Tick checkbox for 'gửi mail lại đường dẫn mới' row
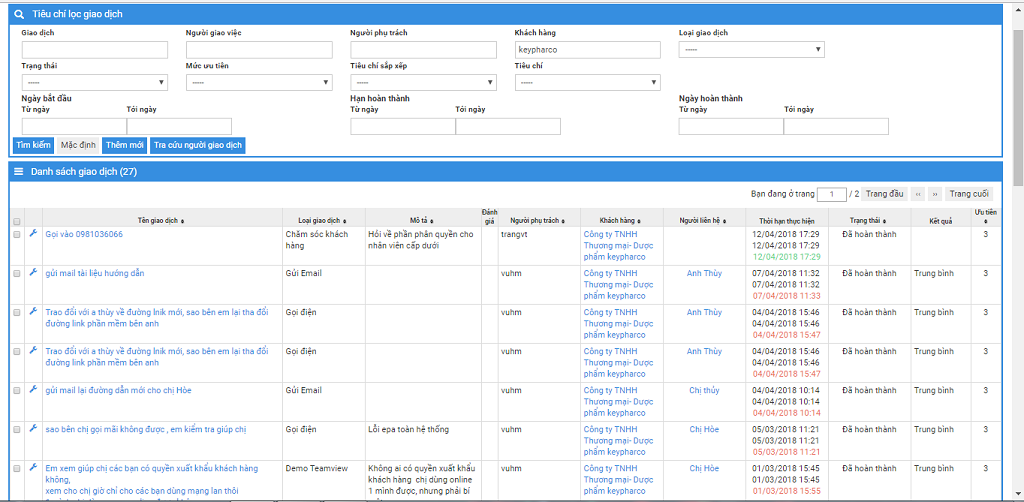 [17, 391]
